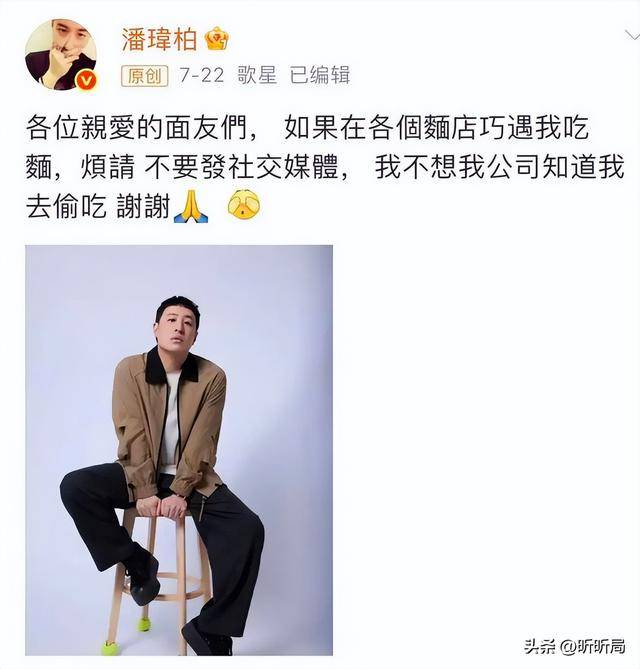The height and width of the screenshot is (669, 640).
Task: Click the 7-22 post timestamp
Action: 201,76
